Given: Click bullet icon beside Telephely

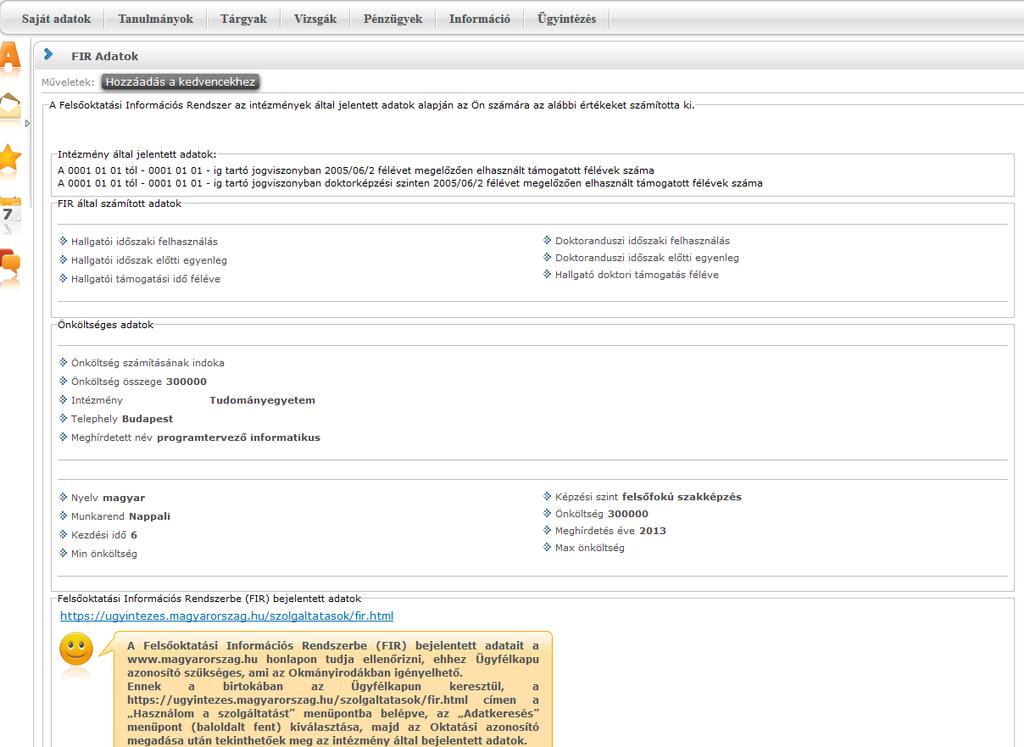Looking at the screenshot, I should tap(63, 418).
